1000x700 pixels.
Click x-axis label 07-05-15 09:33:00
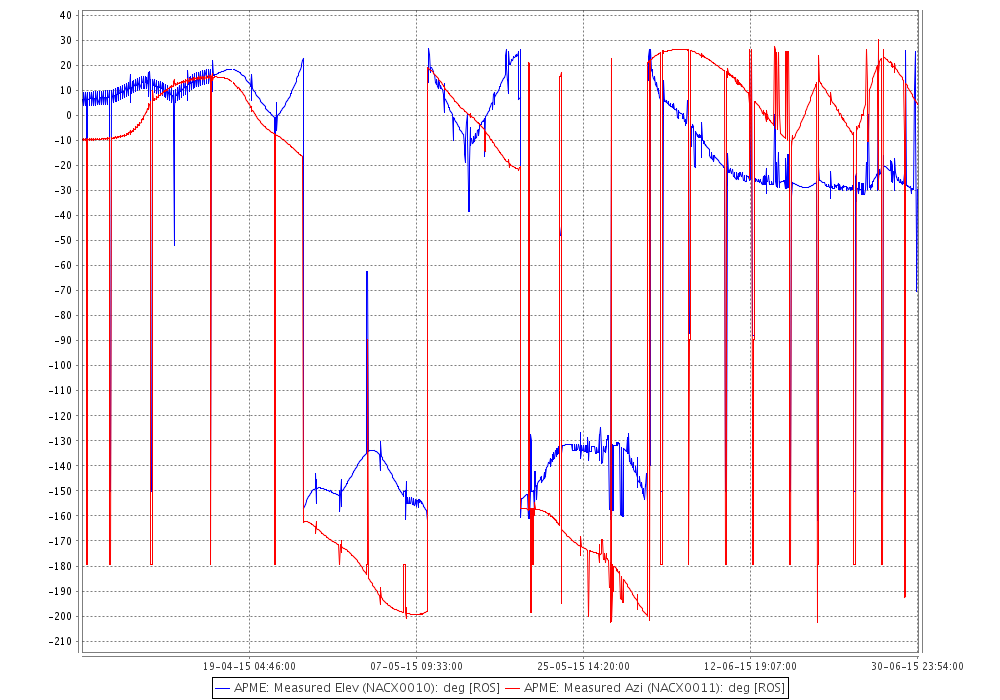click(x=416, y=666)
